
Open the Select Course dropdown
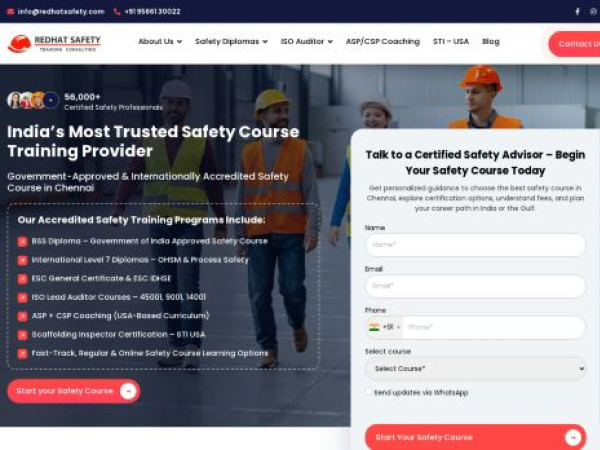(x=475, y=368)
